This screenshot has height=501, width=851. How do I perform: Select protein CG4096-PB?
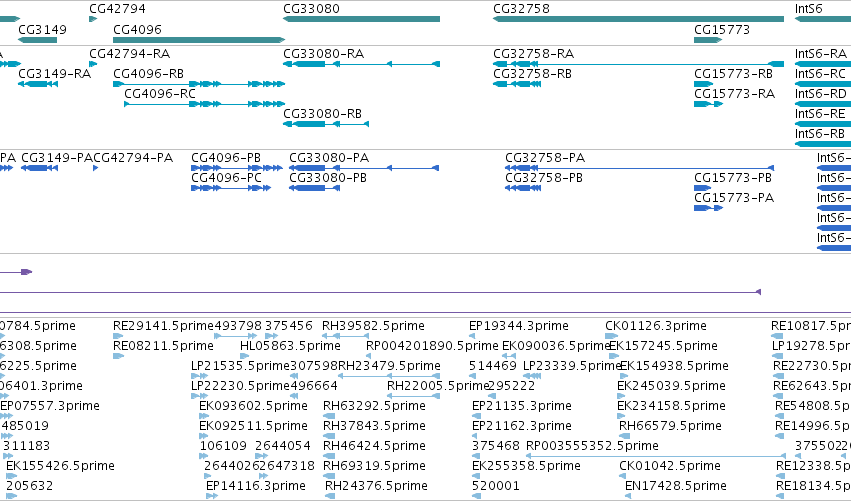(x=237, y=168)
